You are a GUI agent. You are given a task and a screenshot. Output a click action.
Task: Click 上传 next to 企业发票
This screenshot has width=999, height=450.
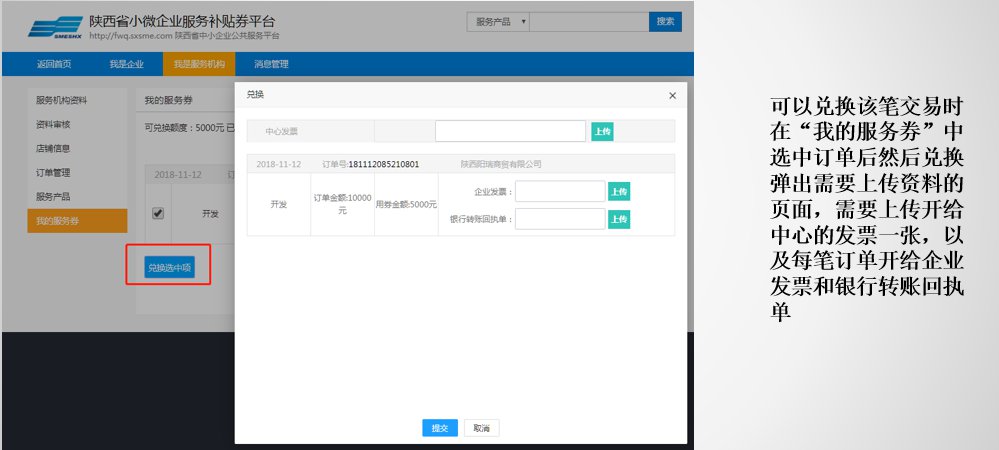[x=619, y=192]
